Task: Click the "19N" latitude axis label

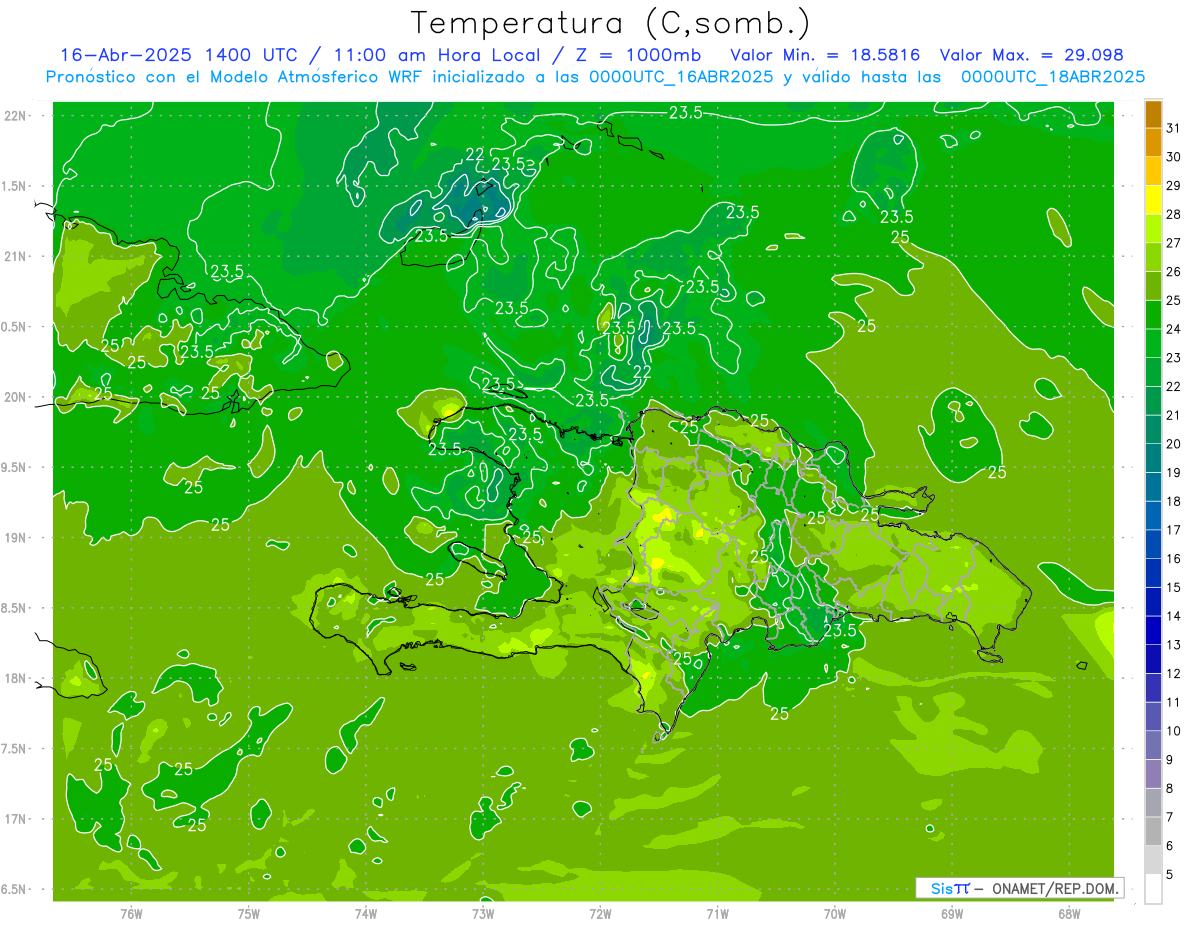Action: click(16, 537)
